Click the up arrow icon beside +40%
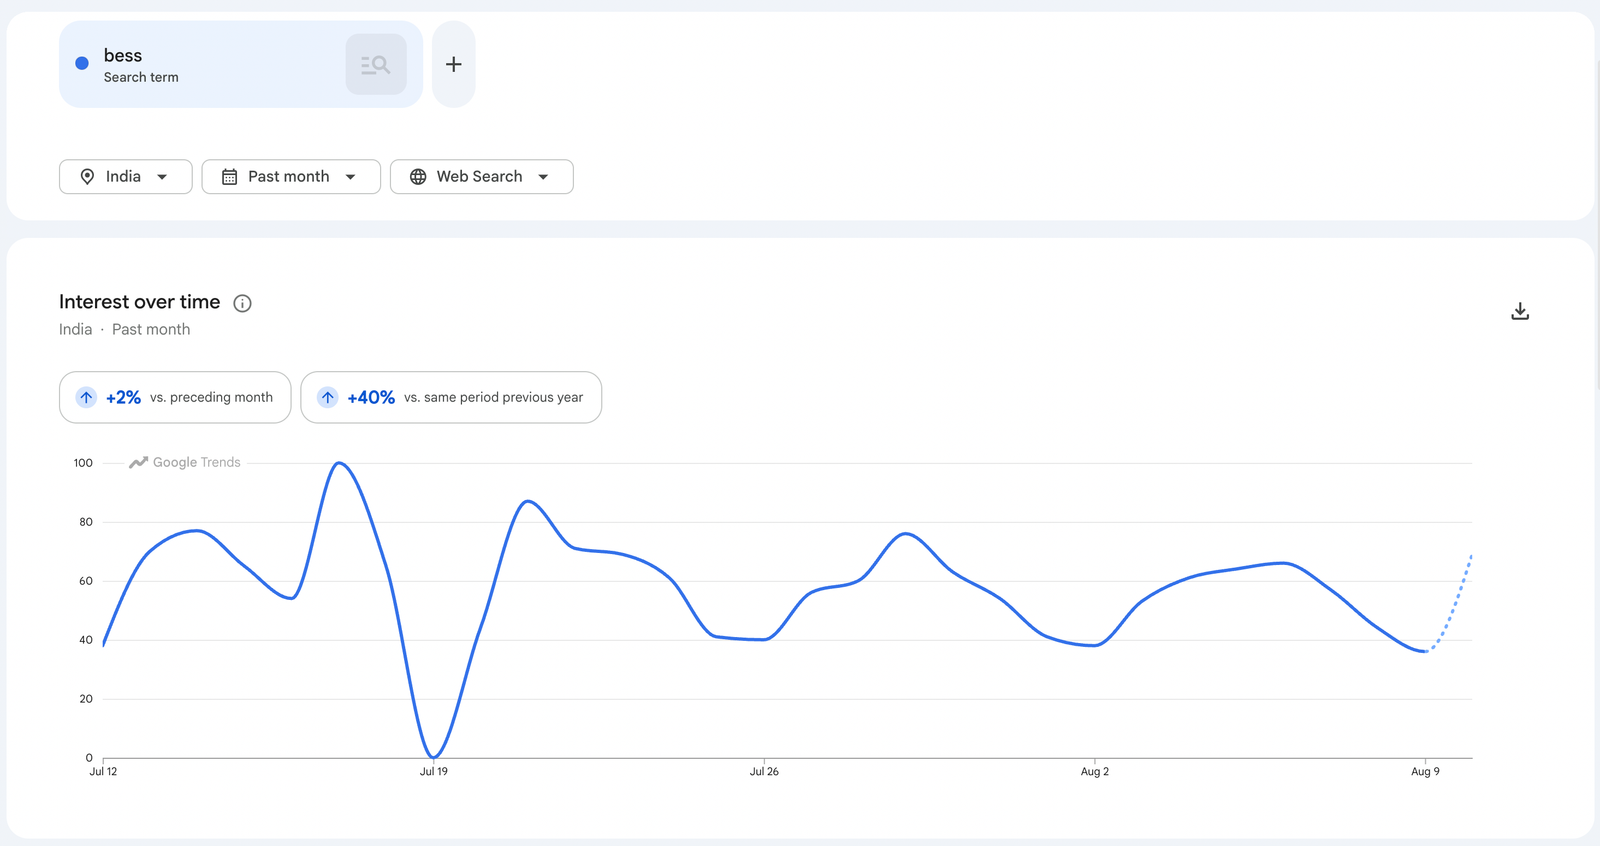1600x846 pixels. pyautogui.click(x=328, y=397)
